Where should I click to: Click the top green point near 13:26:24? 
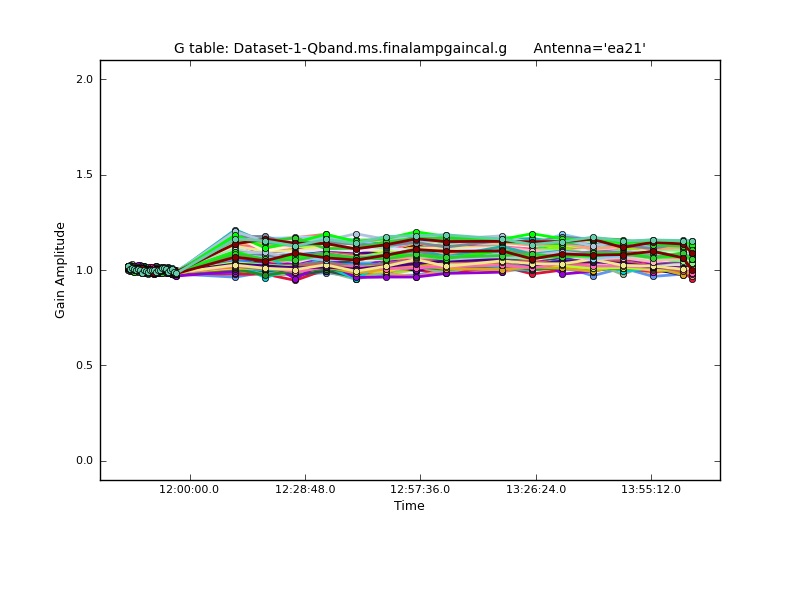[x=532, y=235]
